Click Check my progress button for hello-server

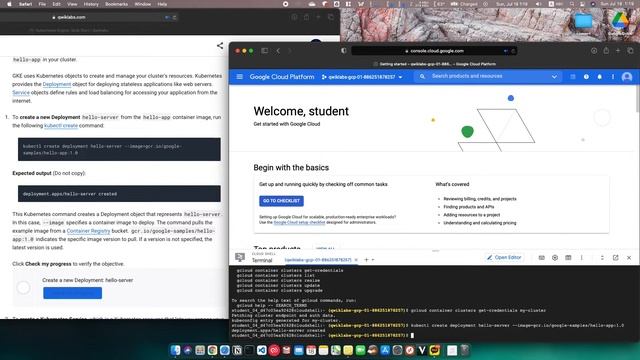pos(73,293)
